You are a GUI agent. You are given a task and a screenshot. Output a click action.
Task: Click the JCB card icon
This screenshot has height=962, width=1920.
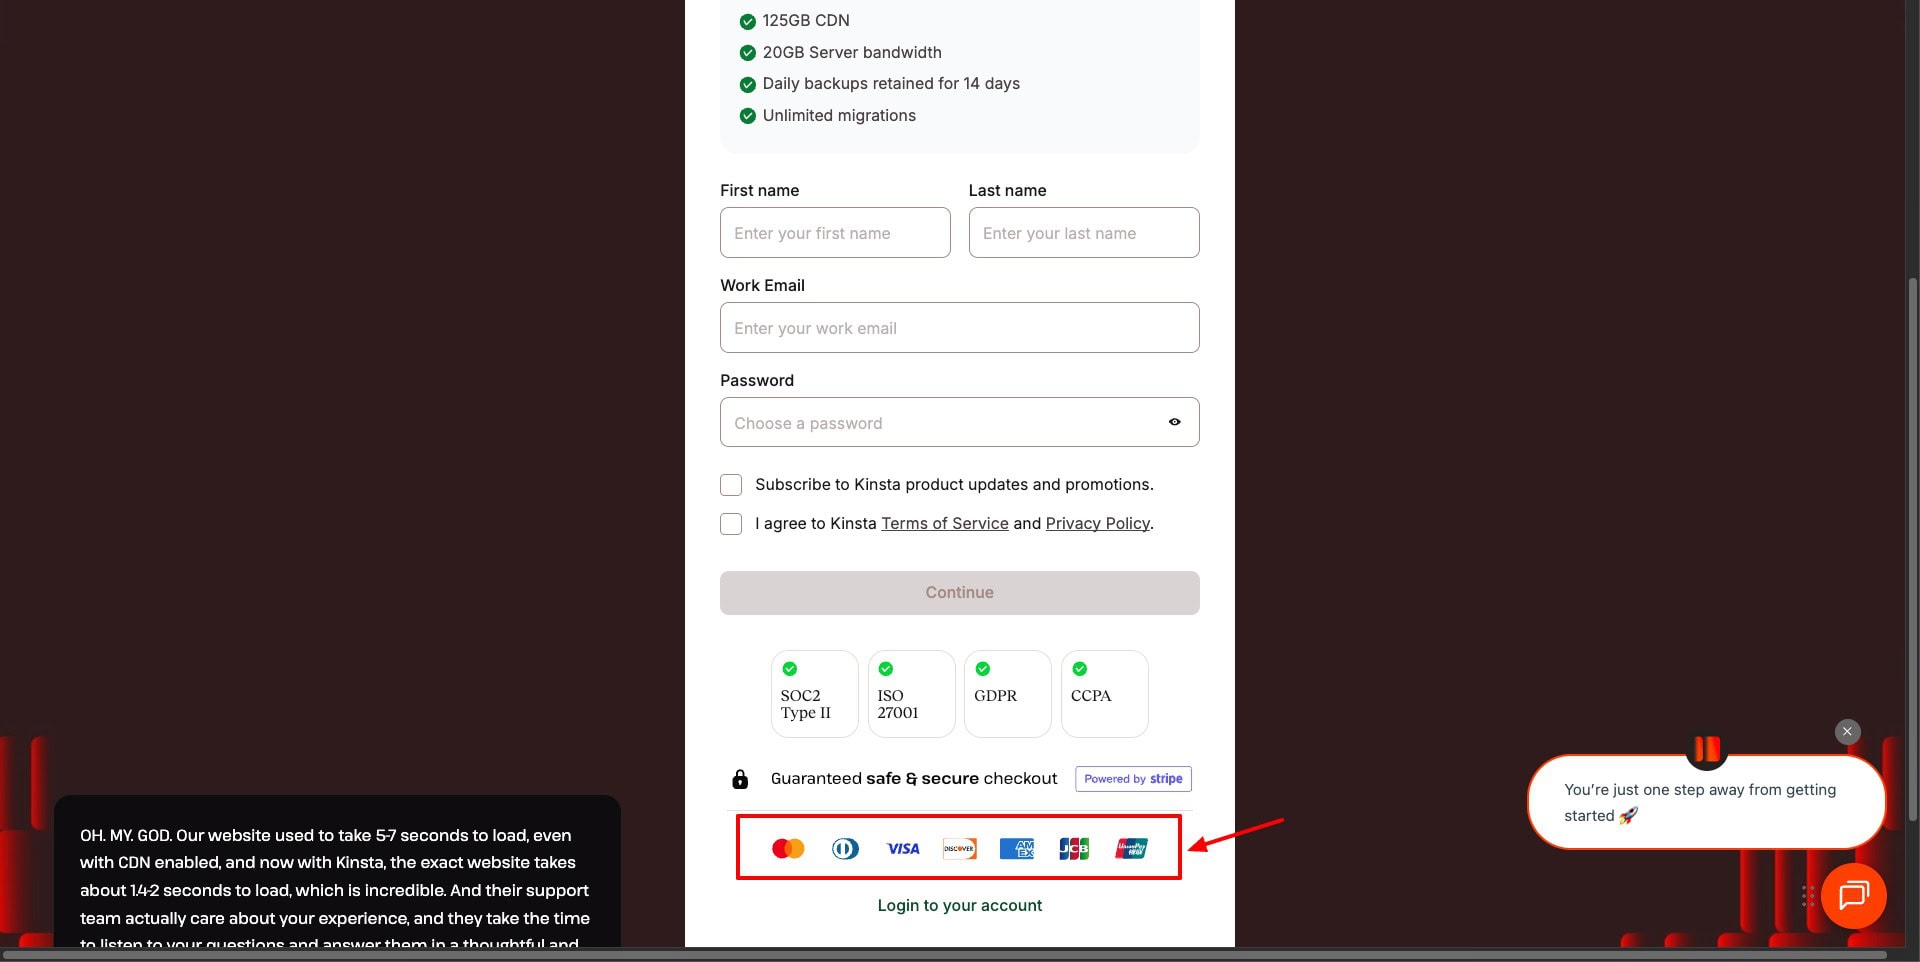coord(1074,849)
